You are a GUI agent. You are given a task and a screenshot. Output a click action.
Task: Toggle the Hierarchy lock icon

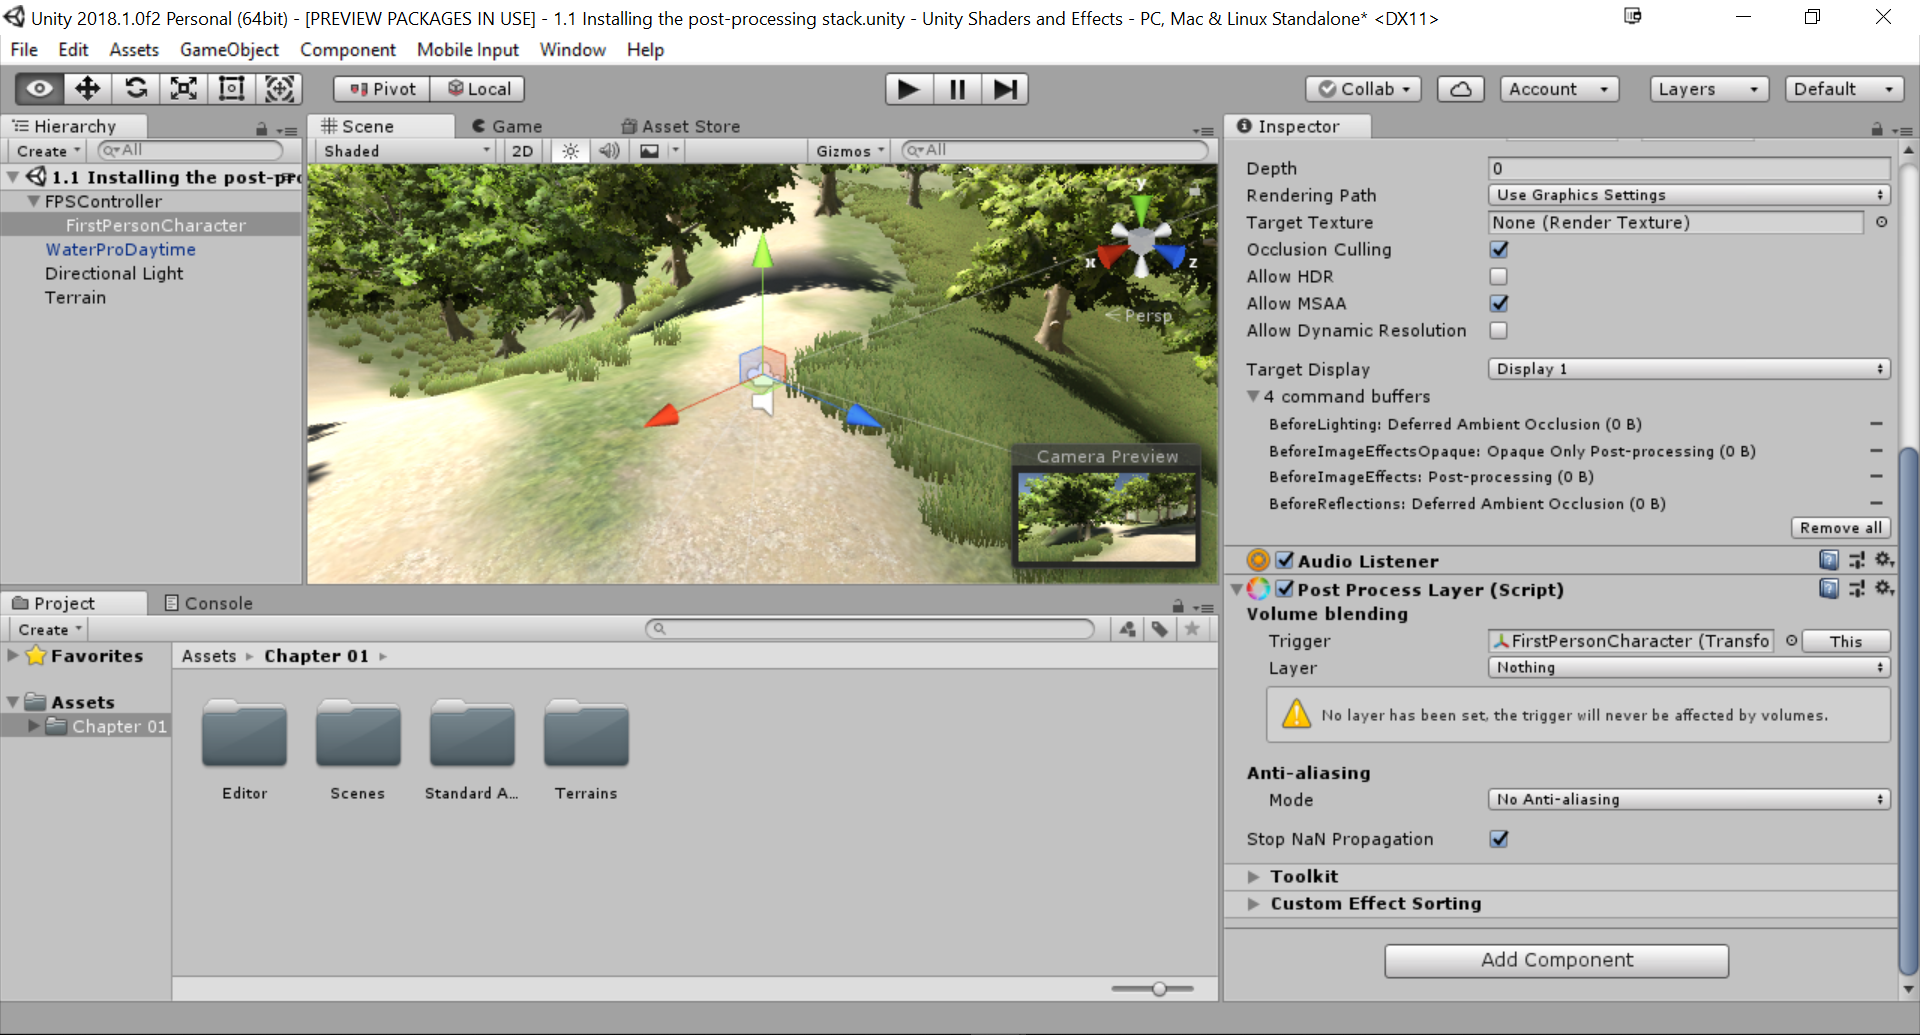point(262,129)
